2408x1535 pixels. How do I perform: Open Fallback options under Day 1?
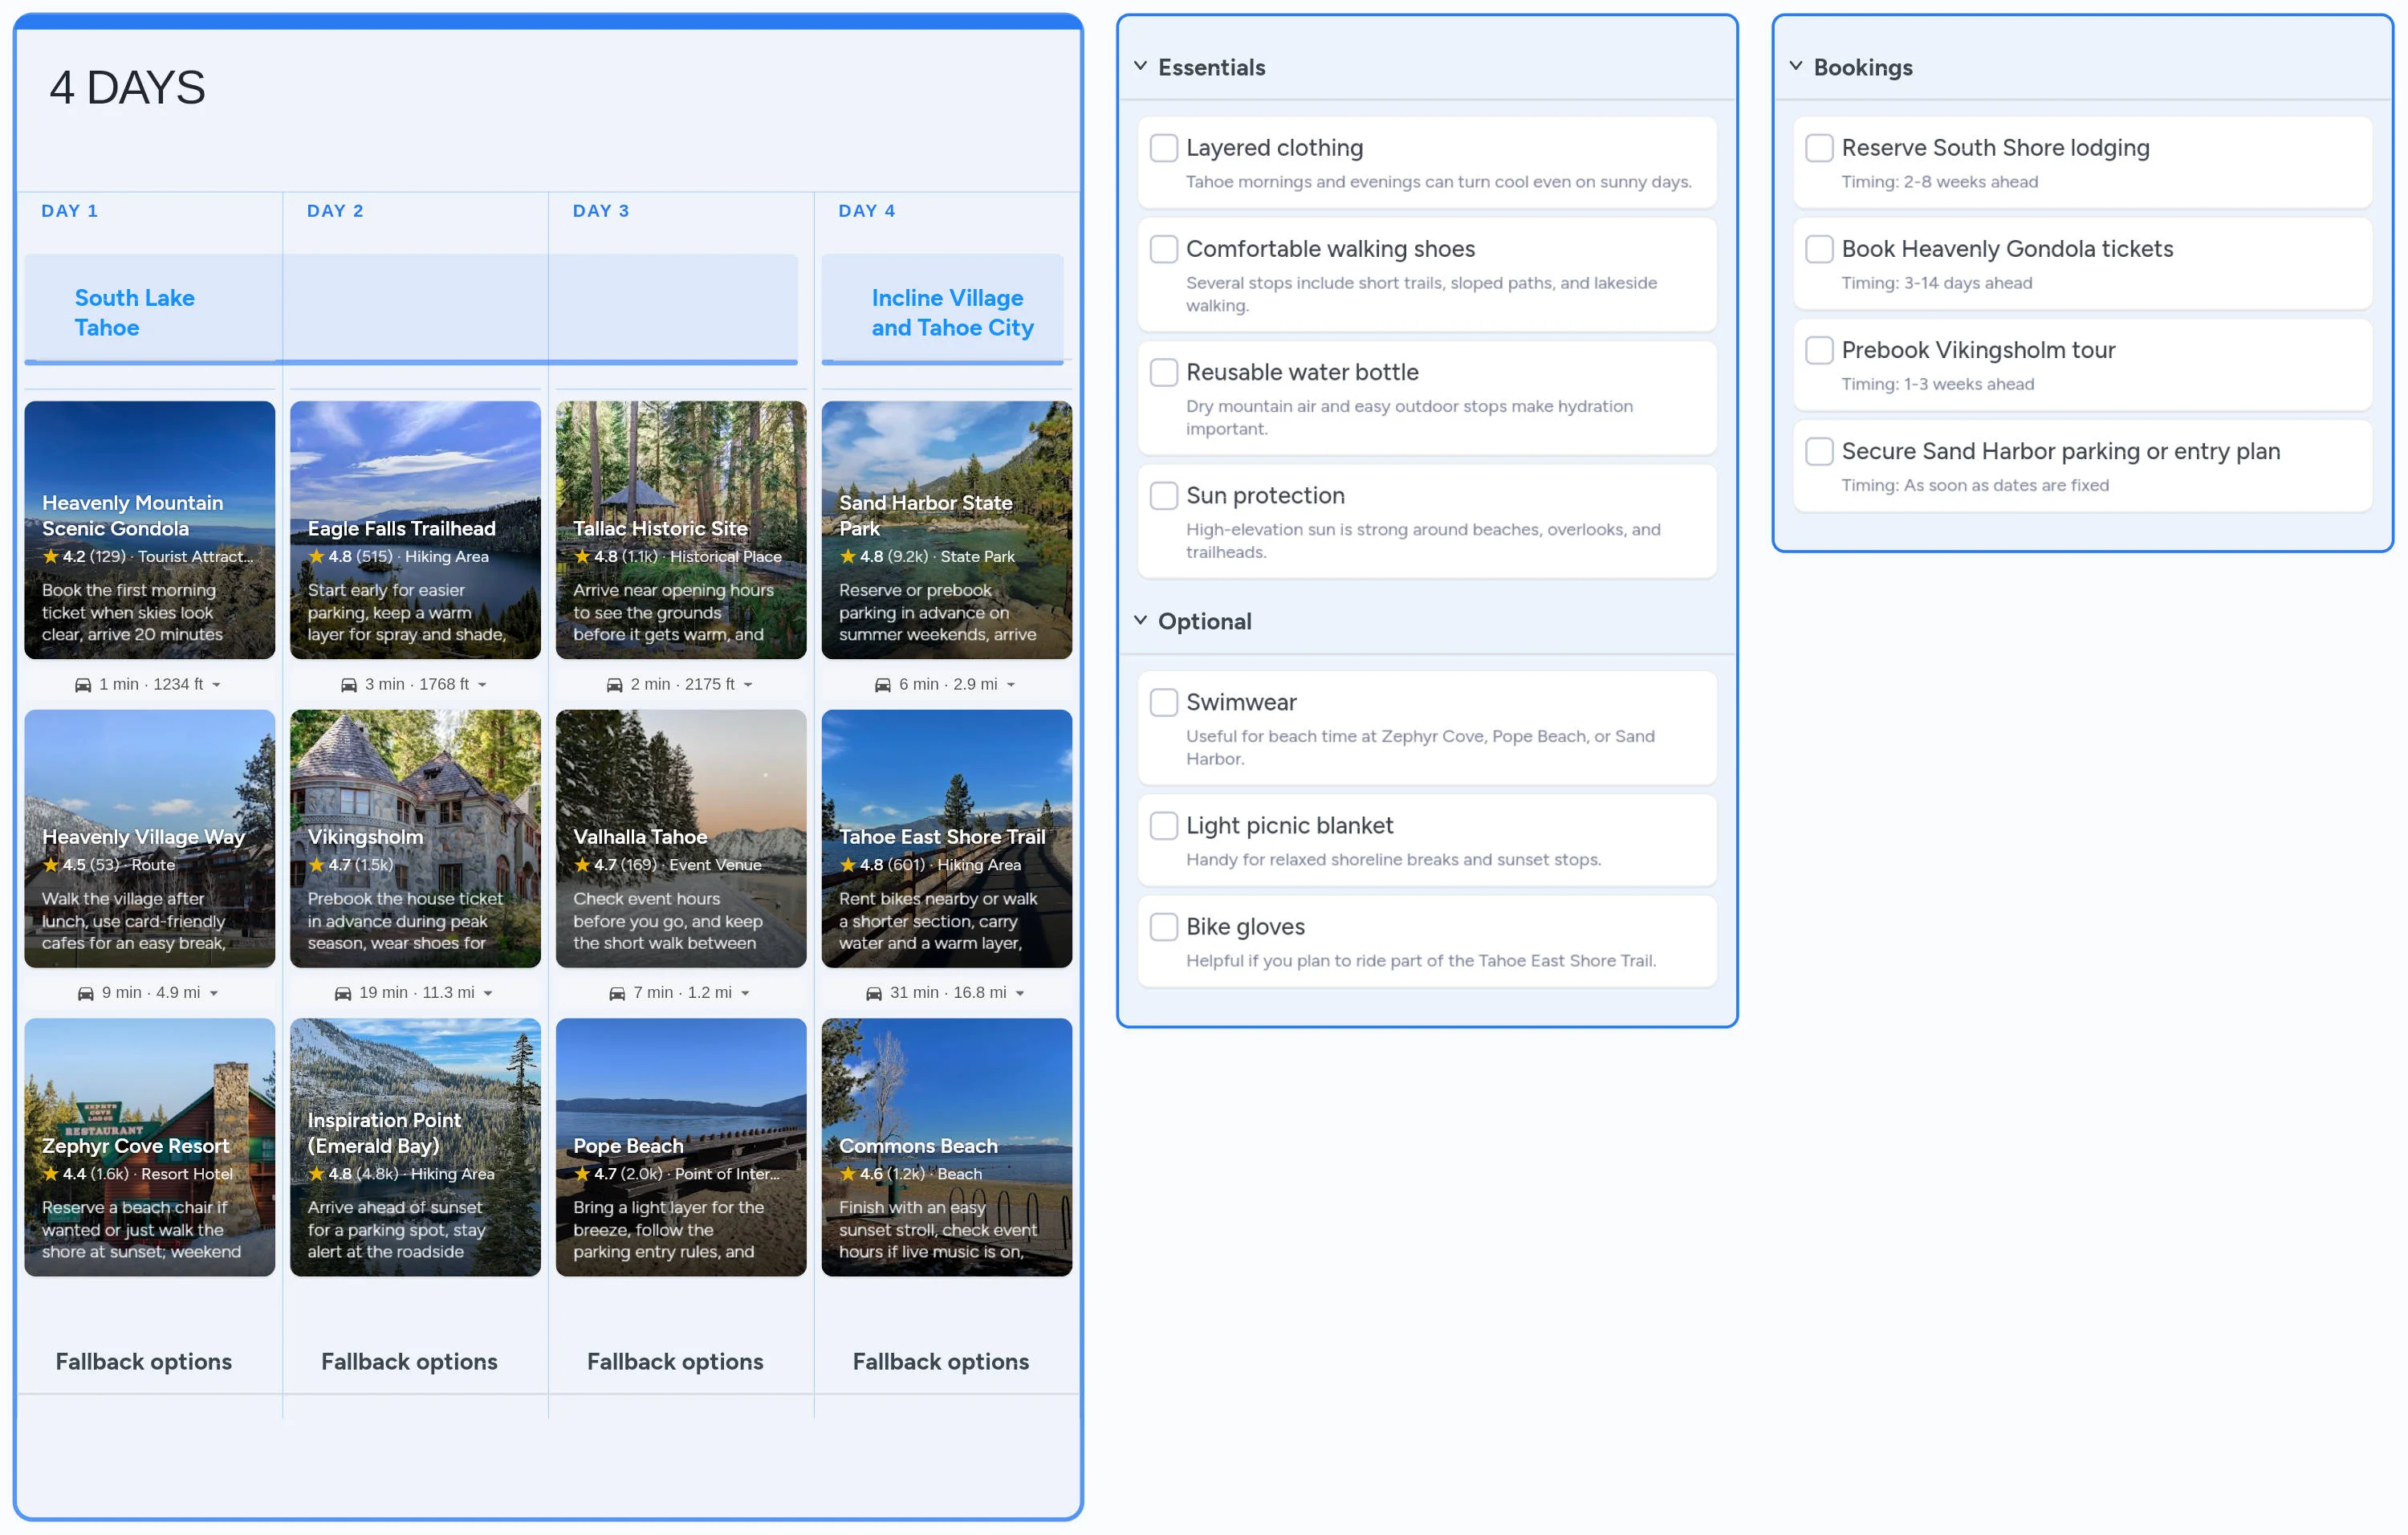[144, 1361]
